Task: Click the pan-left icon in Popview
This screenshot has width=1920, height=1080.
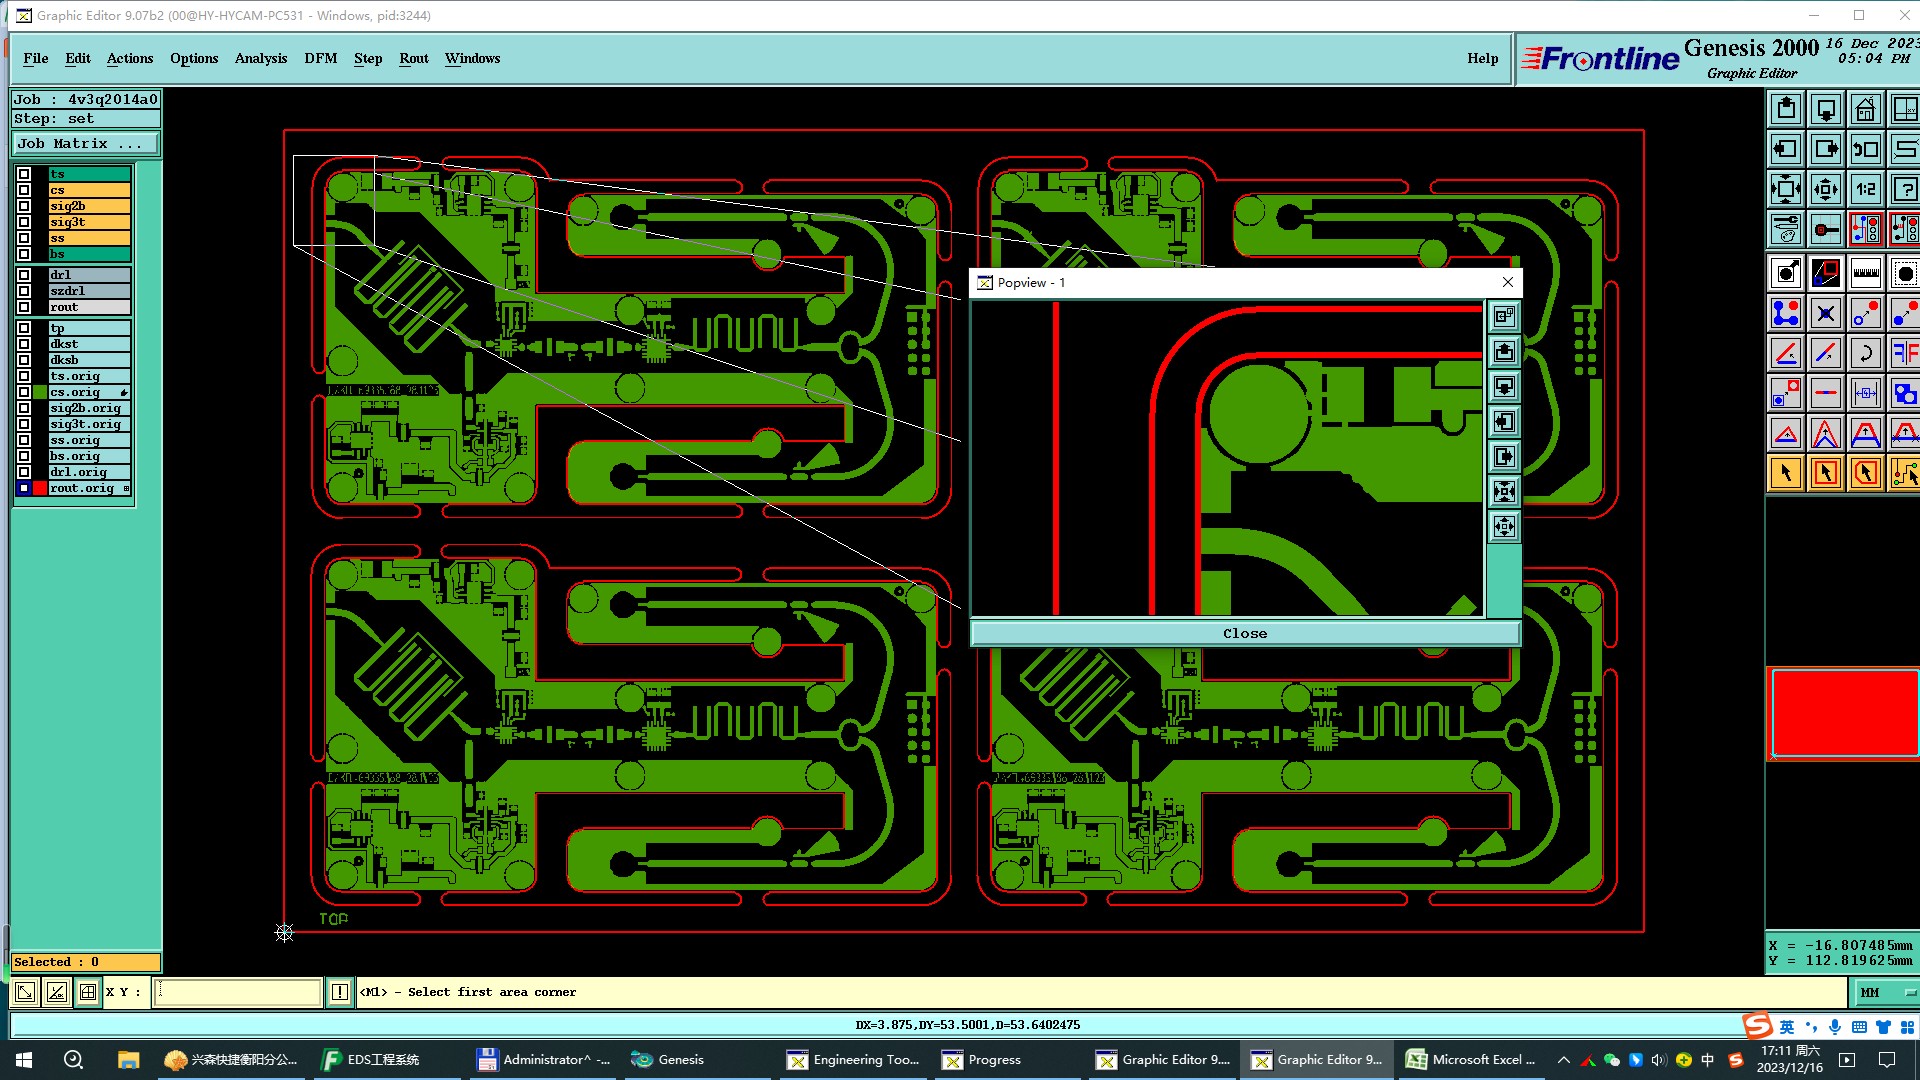Action: 1504,422
